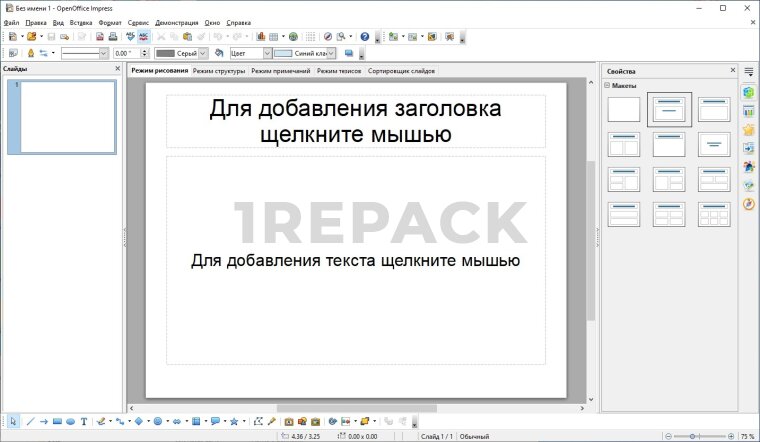Switch to Режим структуры tab
Viewport: 760px width, 442px height.
(x=219, y=72)
